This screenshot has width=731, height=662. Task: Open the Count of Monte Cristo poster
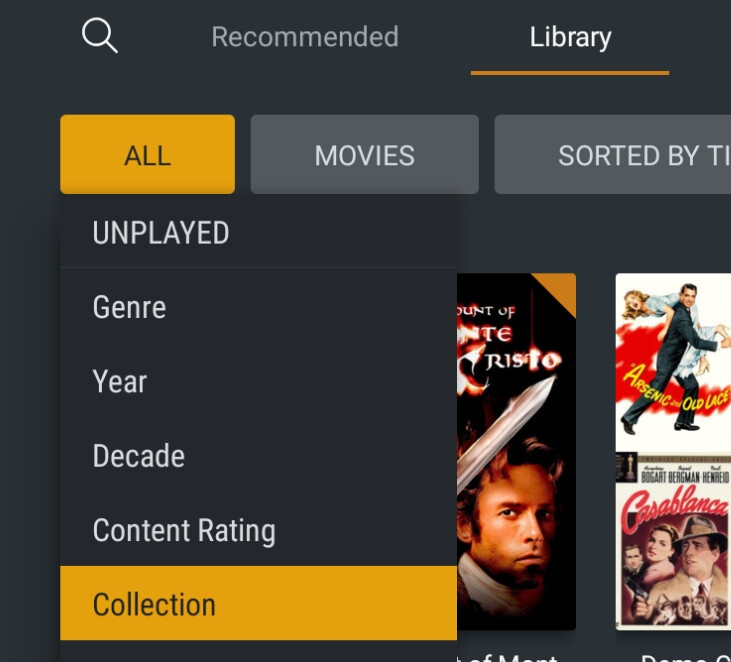pyautogui.click(x=517, y=451)
